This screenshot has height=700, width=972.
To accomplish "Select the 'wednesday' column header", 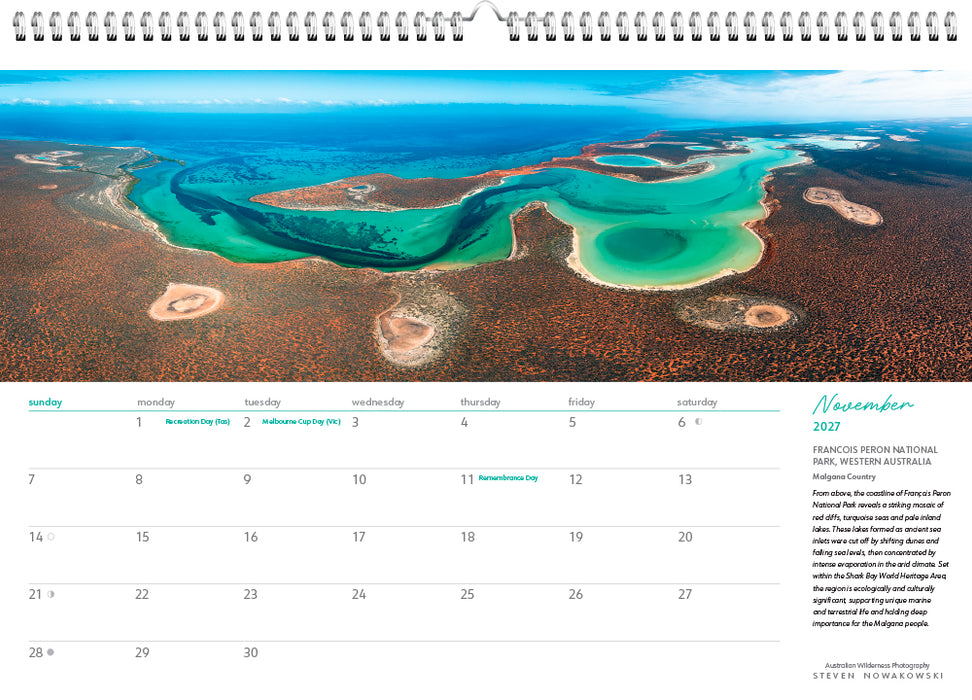I will pos(378,402).
